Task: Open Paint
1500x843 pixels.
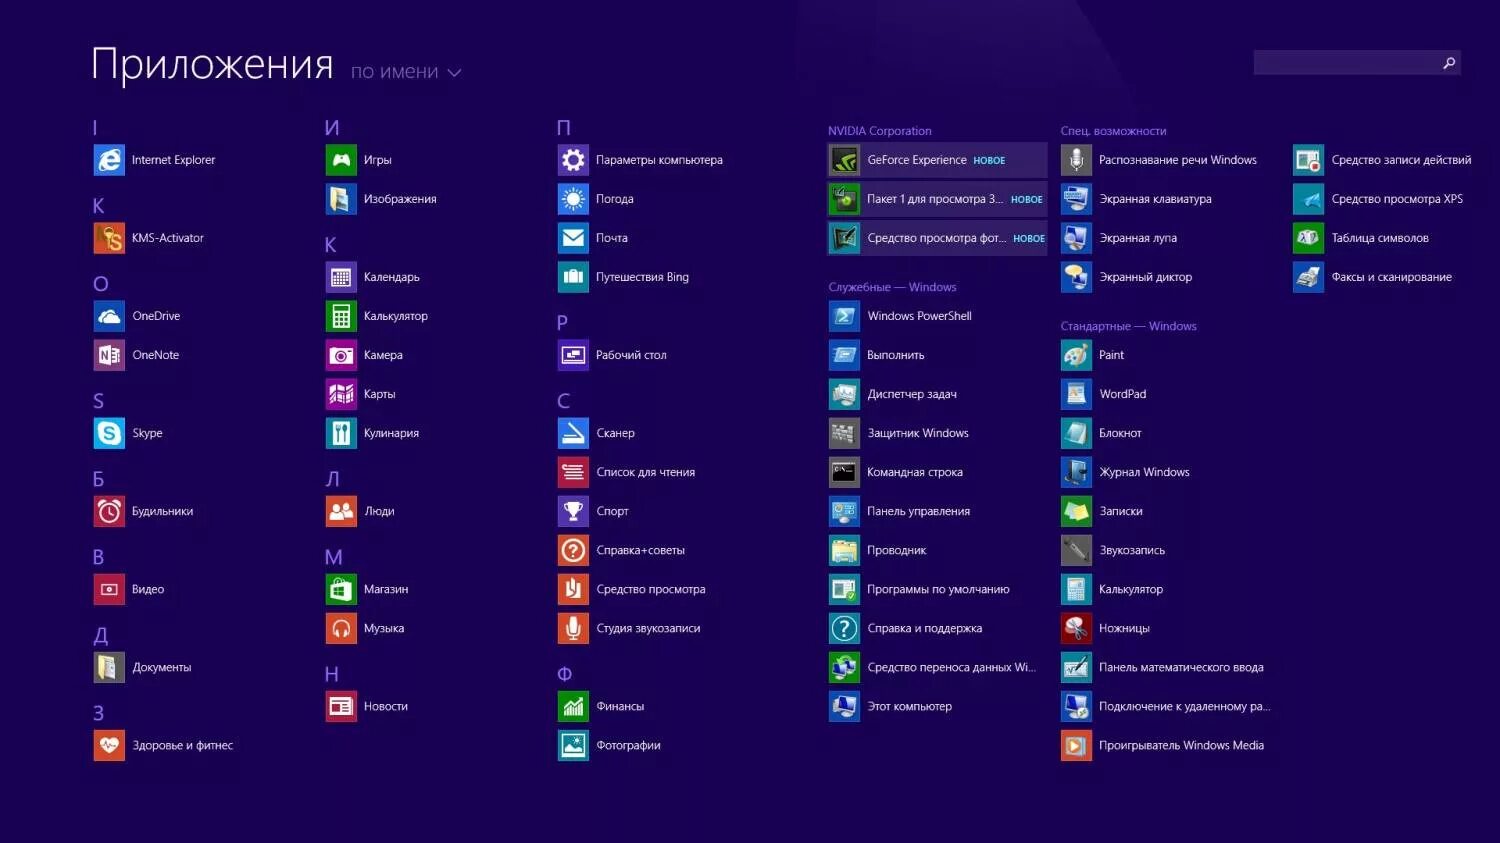Action: click(x=1100, y=355)
